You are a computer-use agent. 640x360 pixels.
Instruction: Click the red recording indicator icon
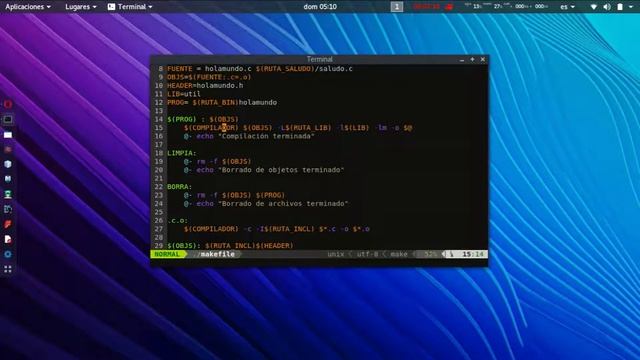449,7
